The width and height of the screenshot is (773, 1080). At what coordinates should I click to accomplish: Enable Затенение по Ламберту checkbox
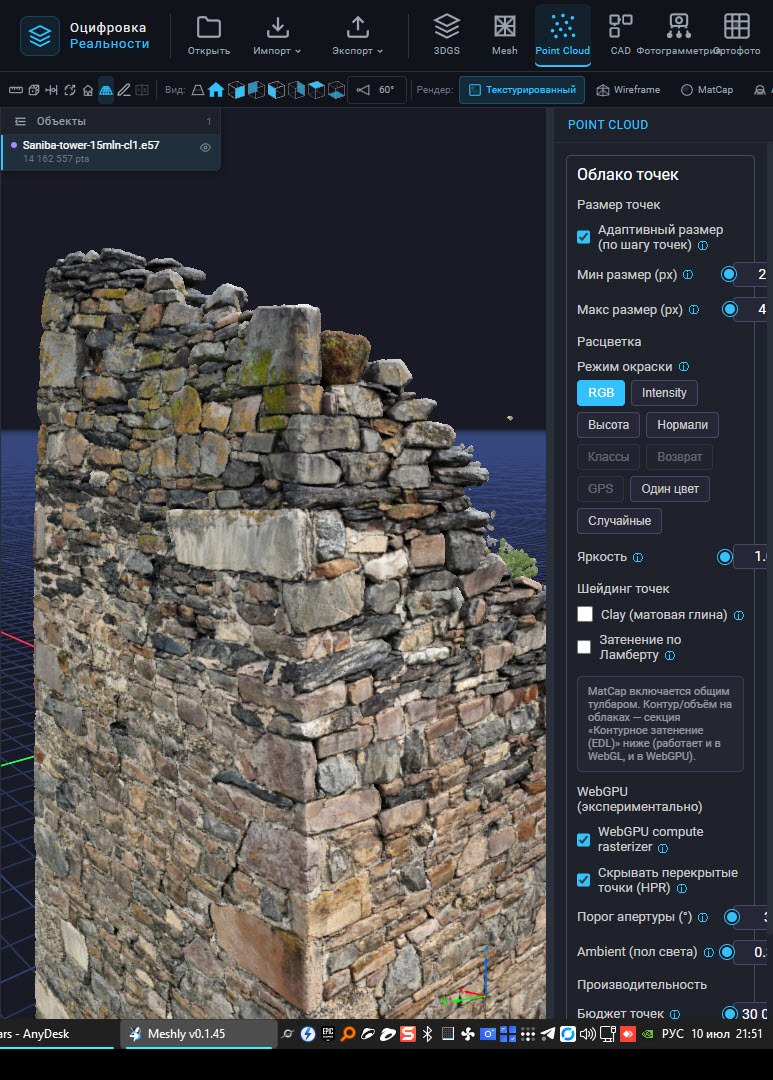tap(584, 647)
